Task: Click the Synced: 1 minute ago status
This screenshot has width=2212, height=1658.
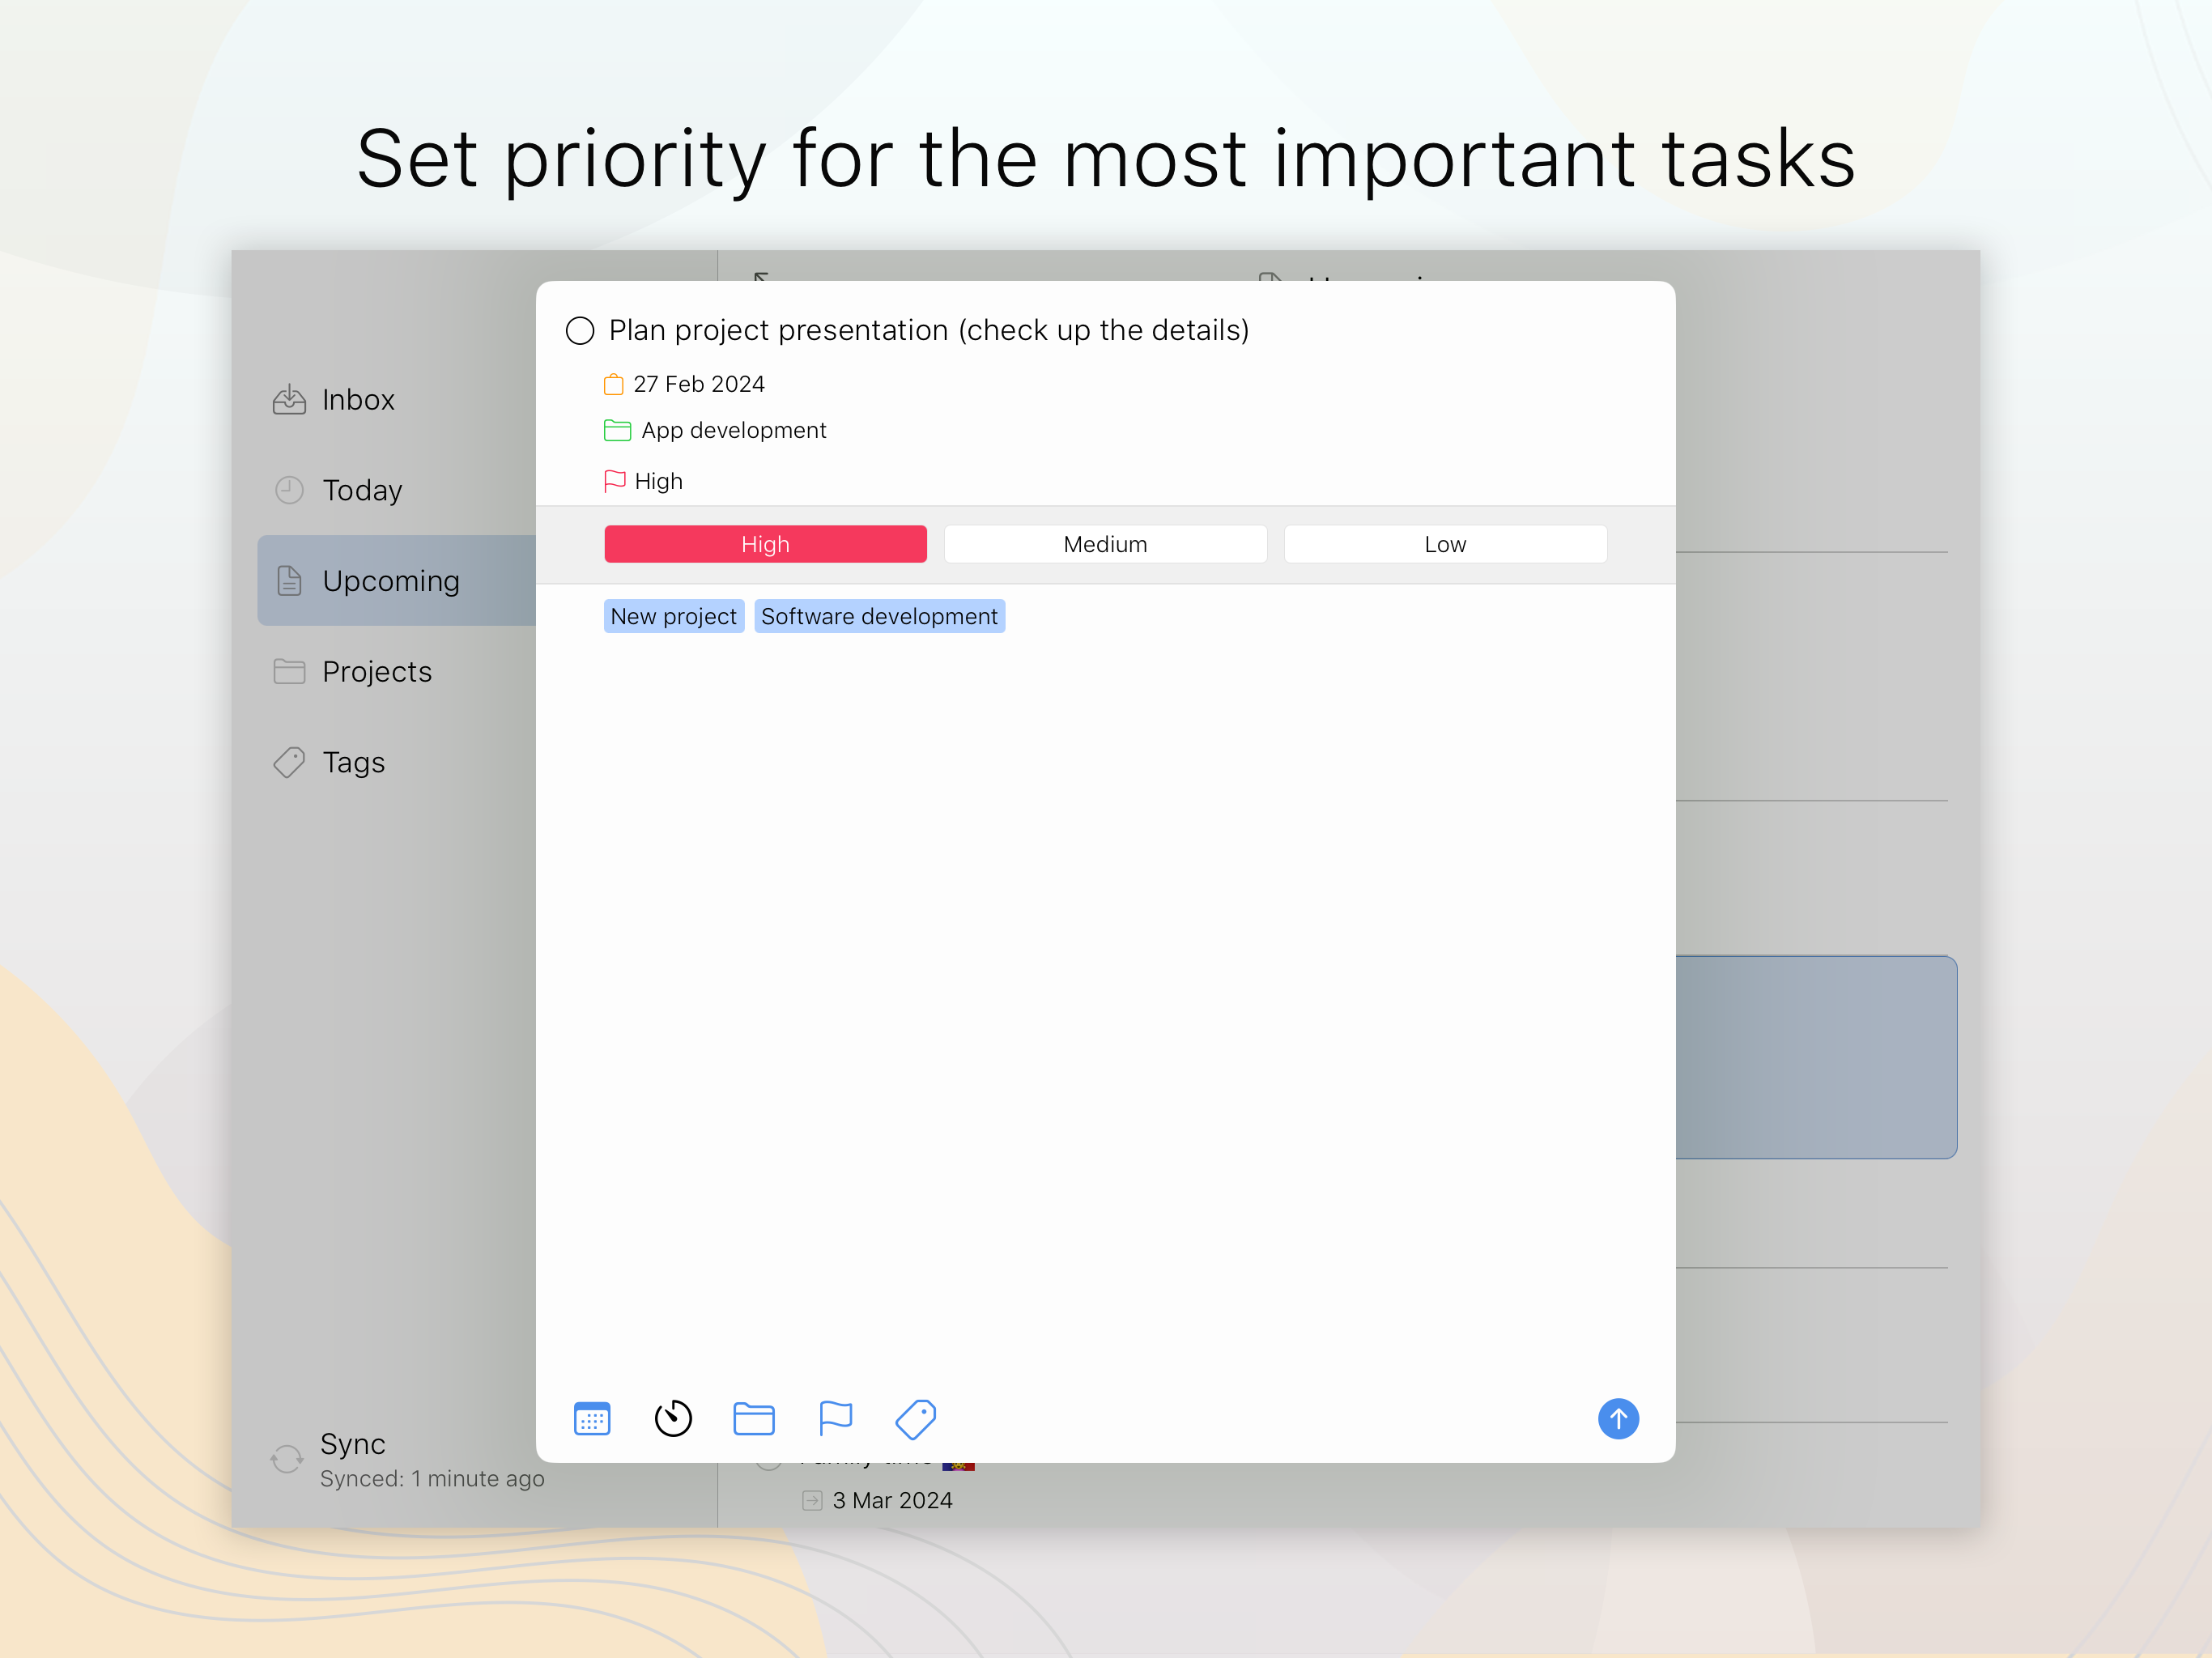Action: [x=432, y=1479]
